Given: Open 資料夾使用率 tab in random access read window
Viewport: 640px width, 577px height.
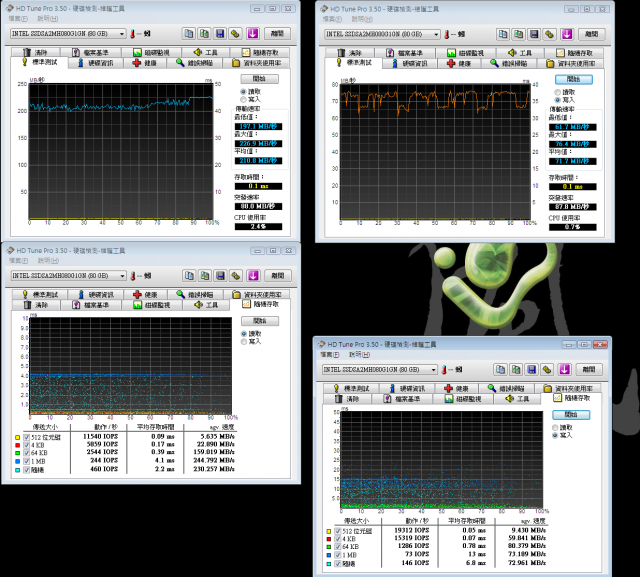Looking at the screenshot, I should 257,295.
